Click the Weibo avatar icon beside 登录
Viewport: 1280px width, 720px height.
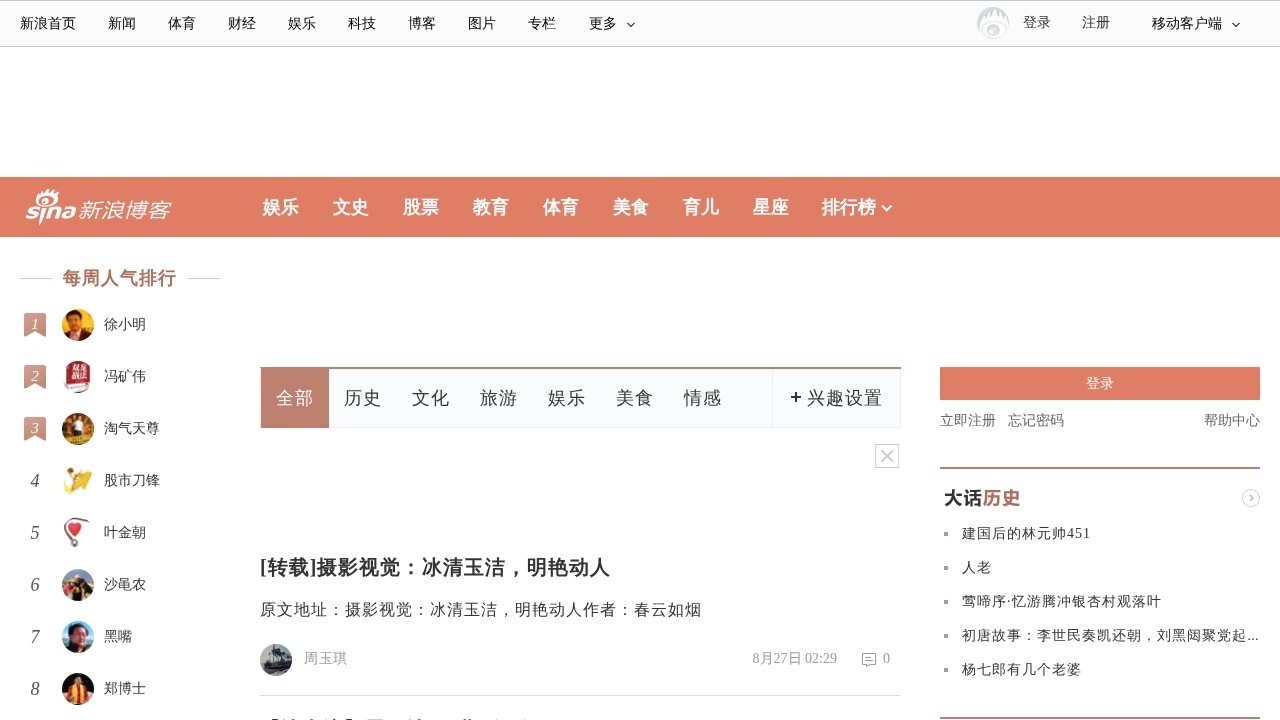click(x=993, y=23)
